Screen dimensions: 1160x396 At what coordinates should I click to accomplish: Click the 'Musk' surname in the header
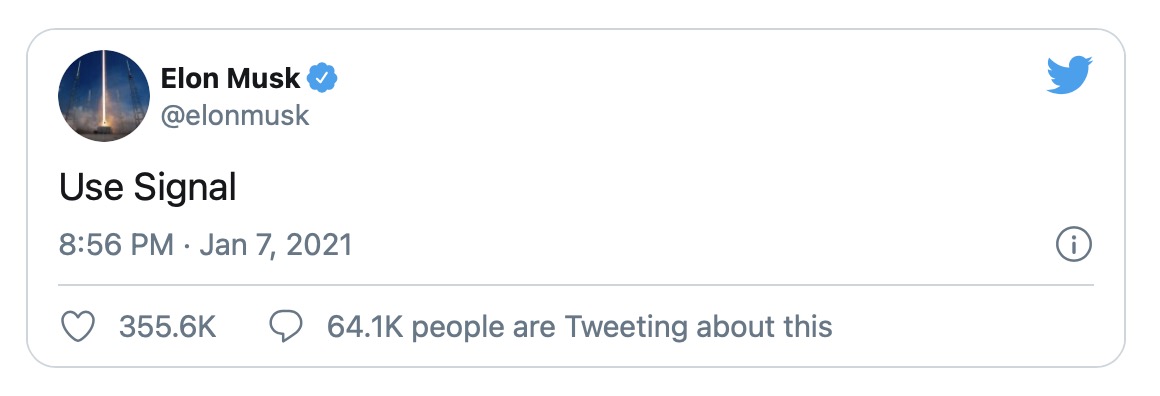point(261,78)
